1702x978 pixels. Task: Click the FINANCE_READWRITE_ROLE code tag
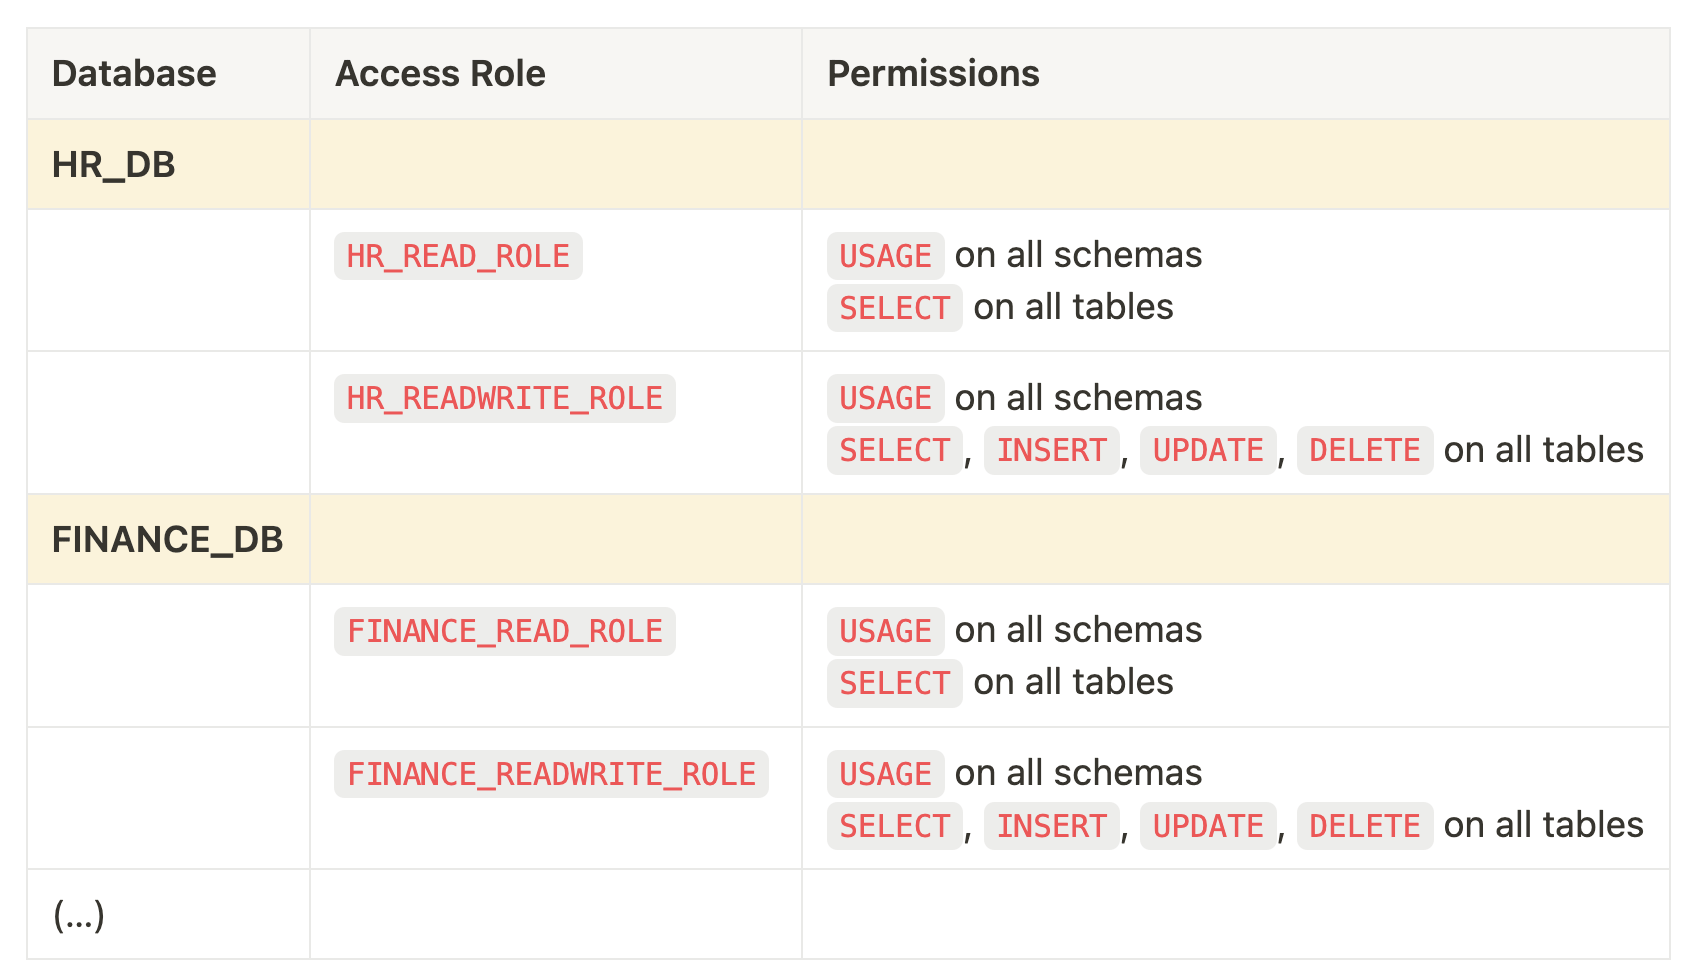coord(551,775)
